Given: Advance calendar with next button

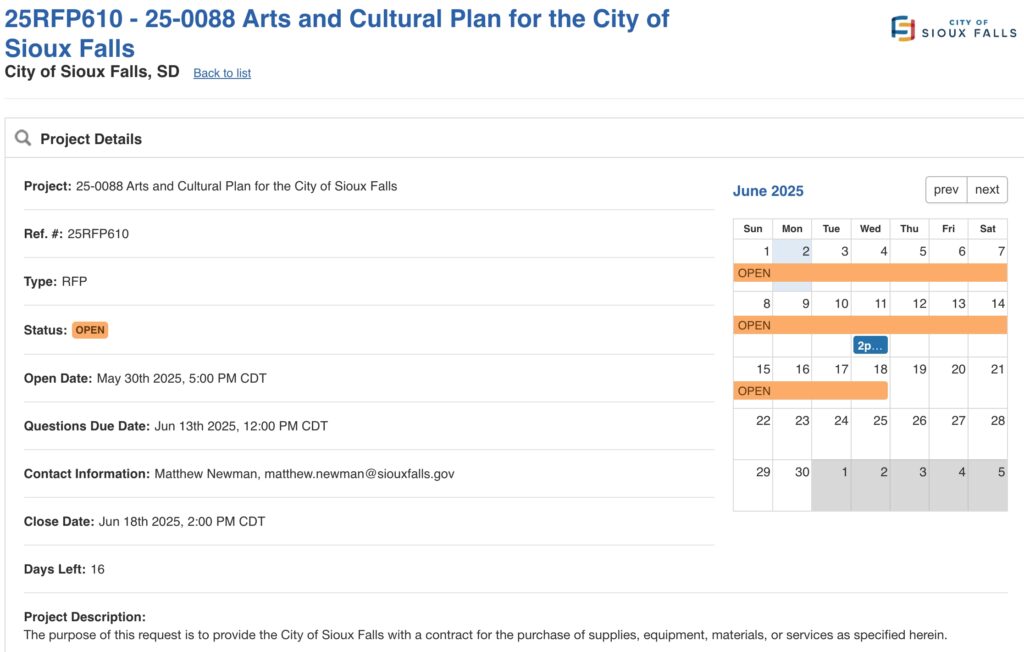Looking at the screenshot, I should [x=987, y=189].
